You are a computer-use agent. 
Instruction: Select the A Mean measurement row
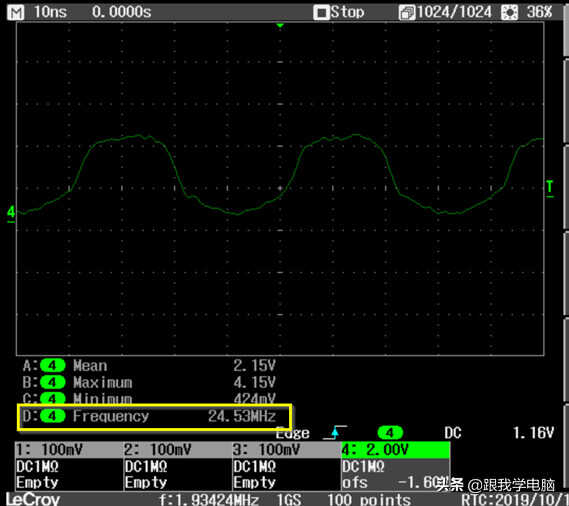pos(150,366)
